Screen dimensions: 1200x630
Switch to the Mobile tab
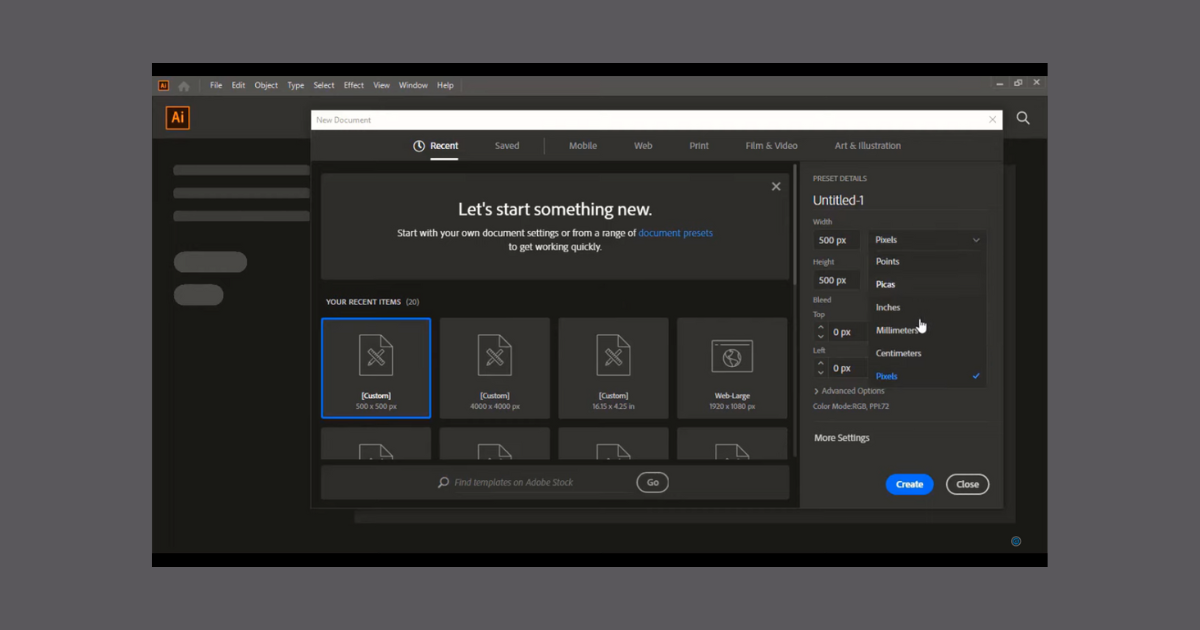pos(583,146)
